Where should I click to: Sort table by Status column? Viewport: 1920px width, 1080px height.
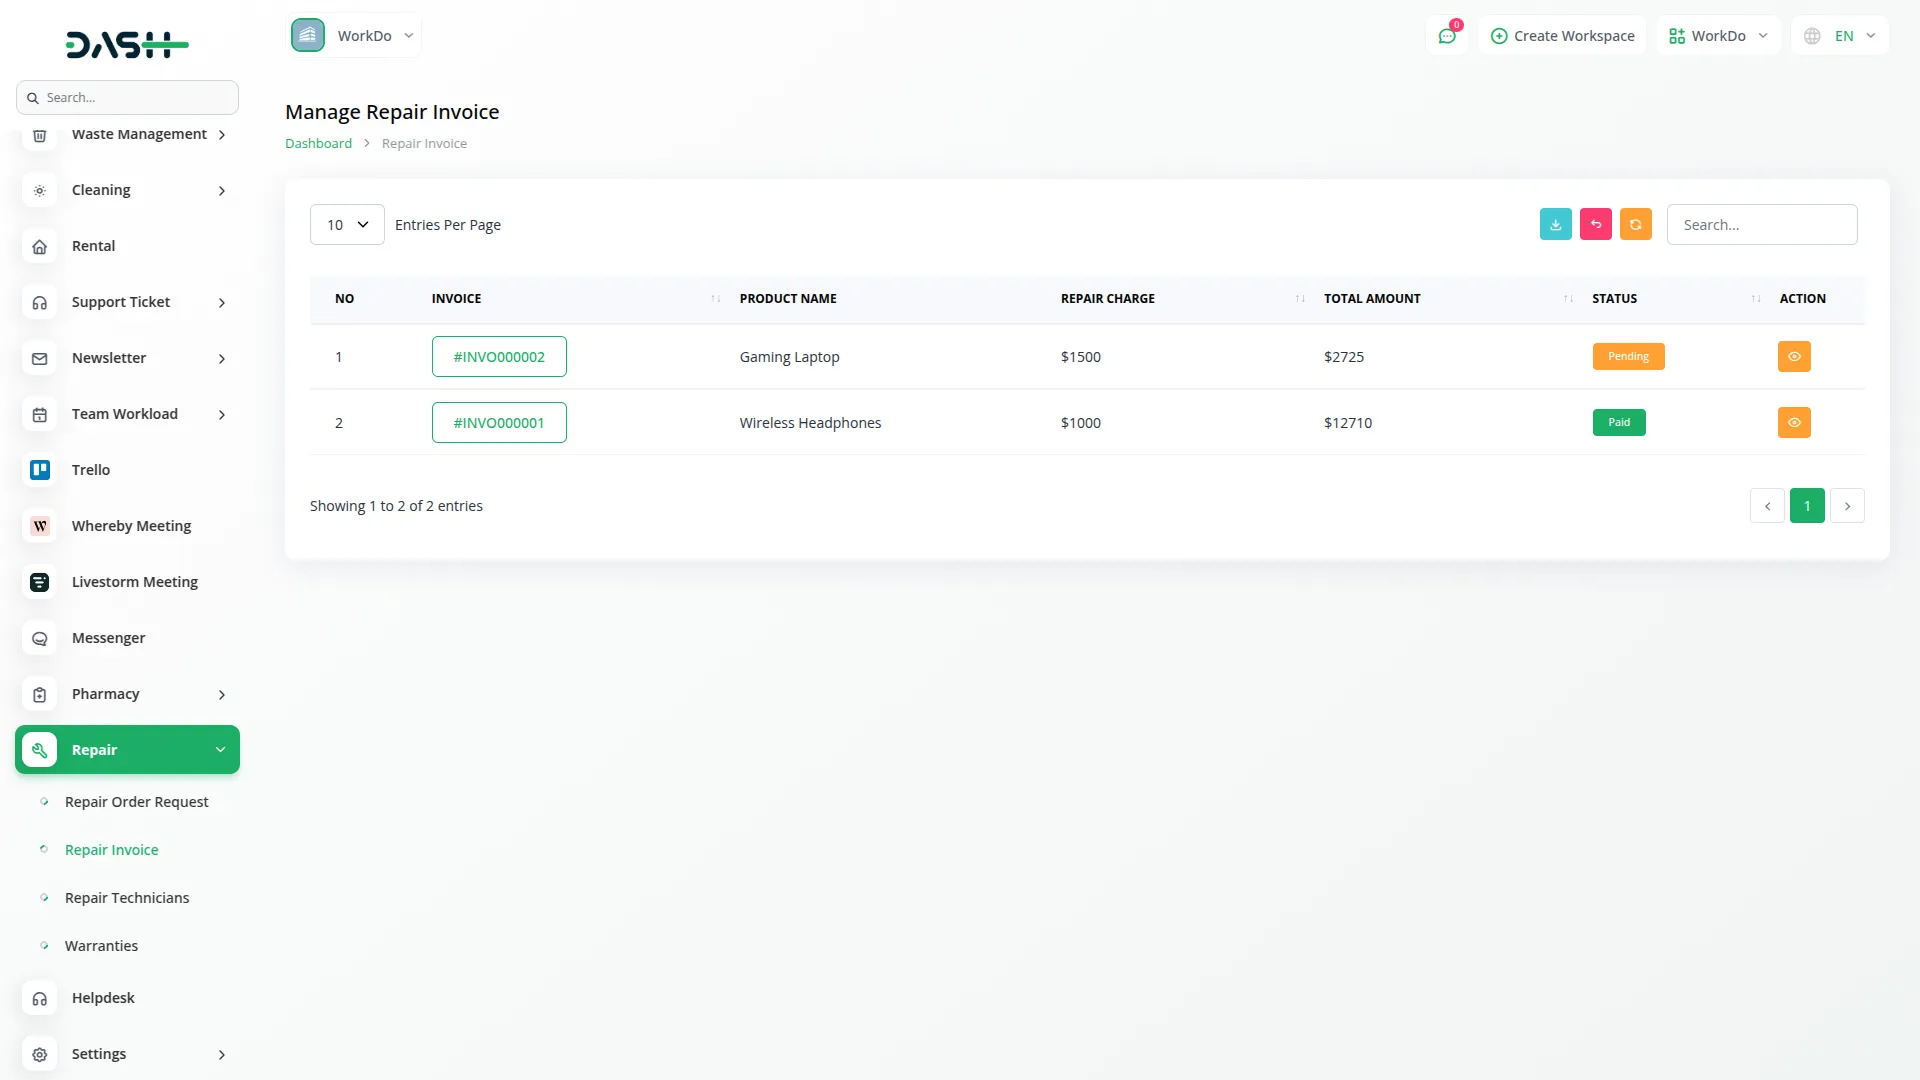(1614, 299)
